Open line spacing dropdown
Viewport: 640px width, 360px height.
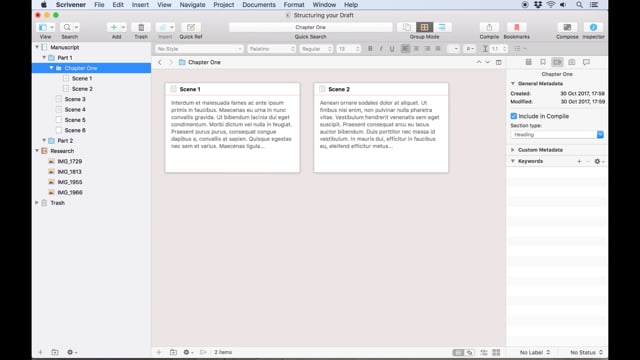pos(495,49)
